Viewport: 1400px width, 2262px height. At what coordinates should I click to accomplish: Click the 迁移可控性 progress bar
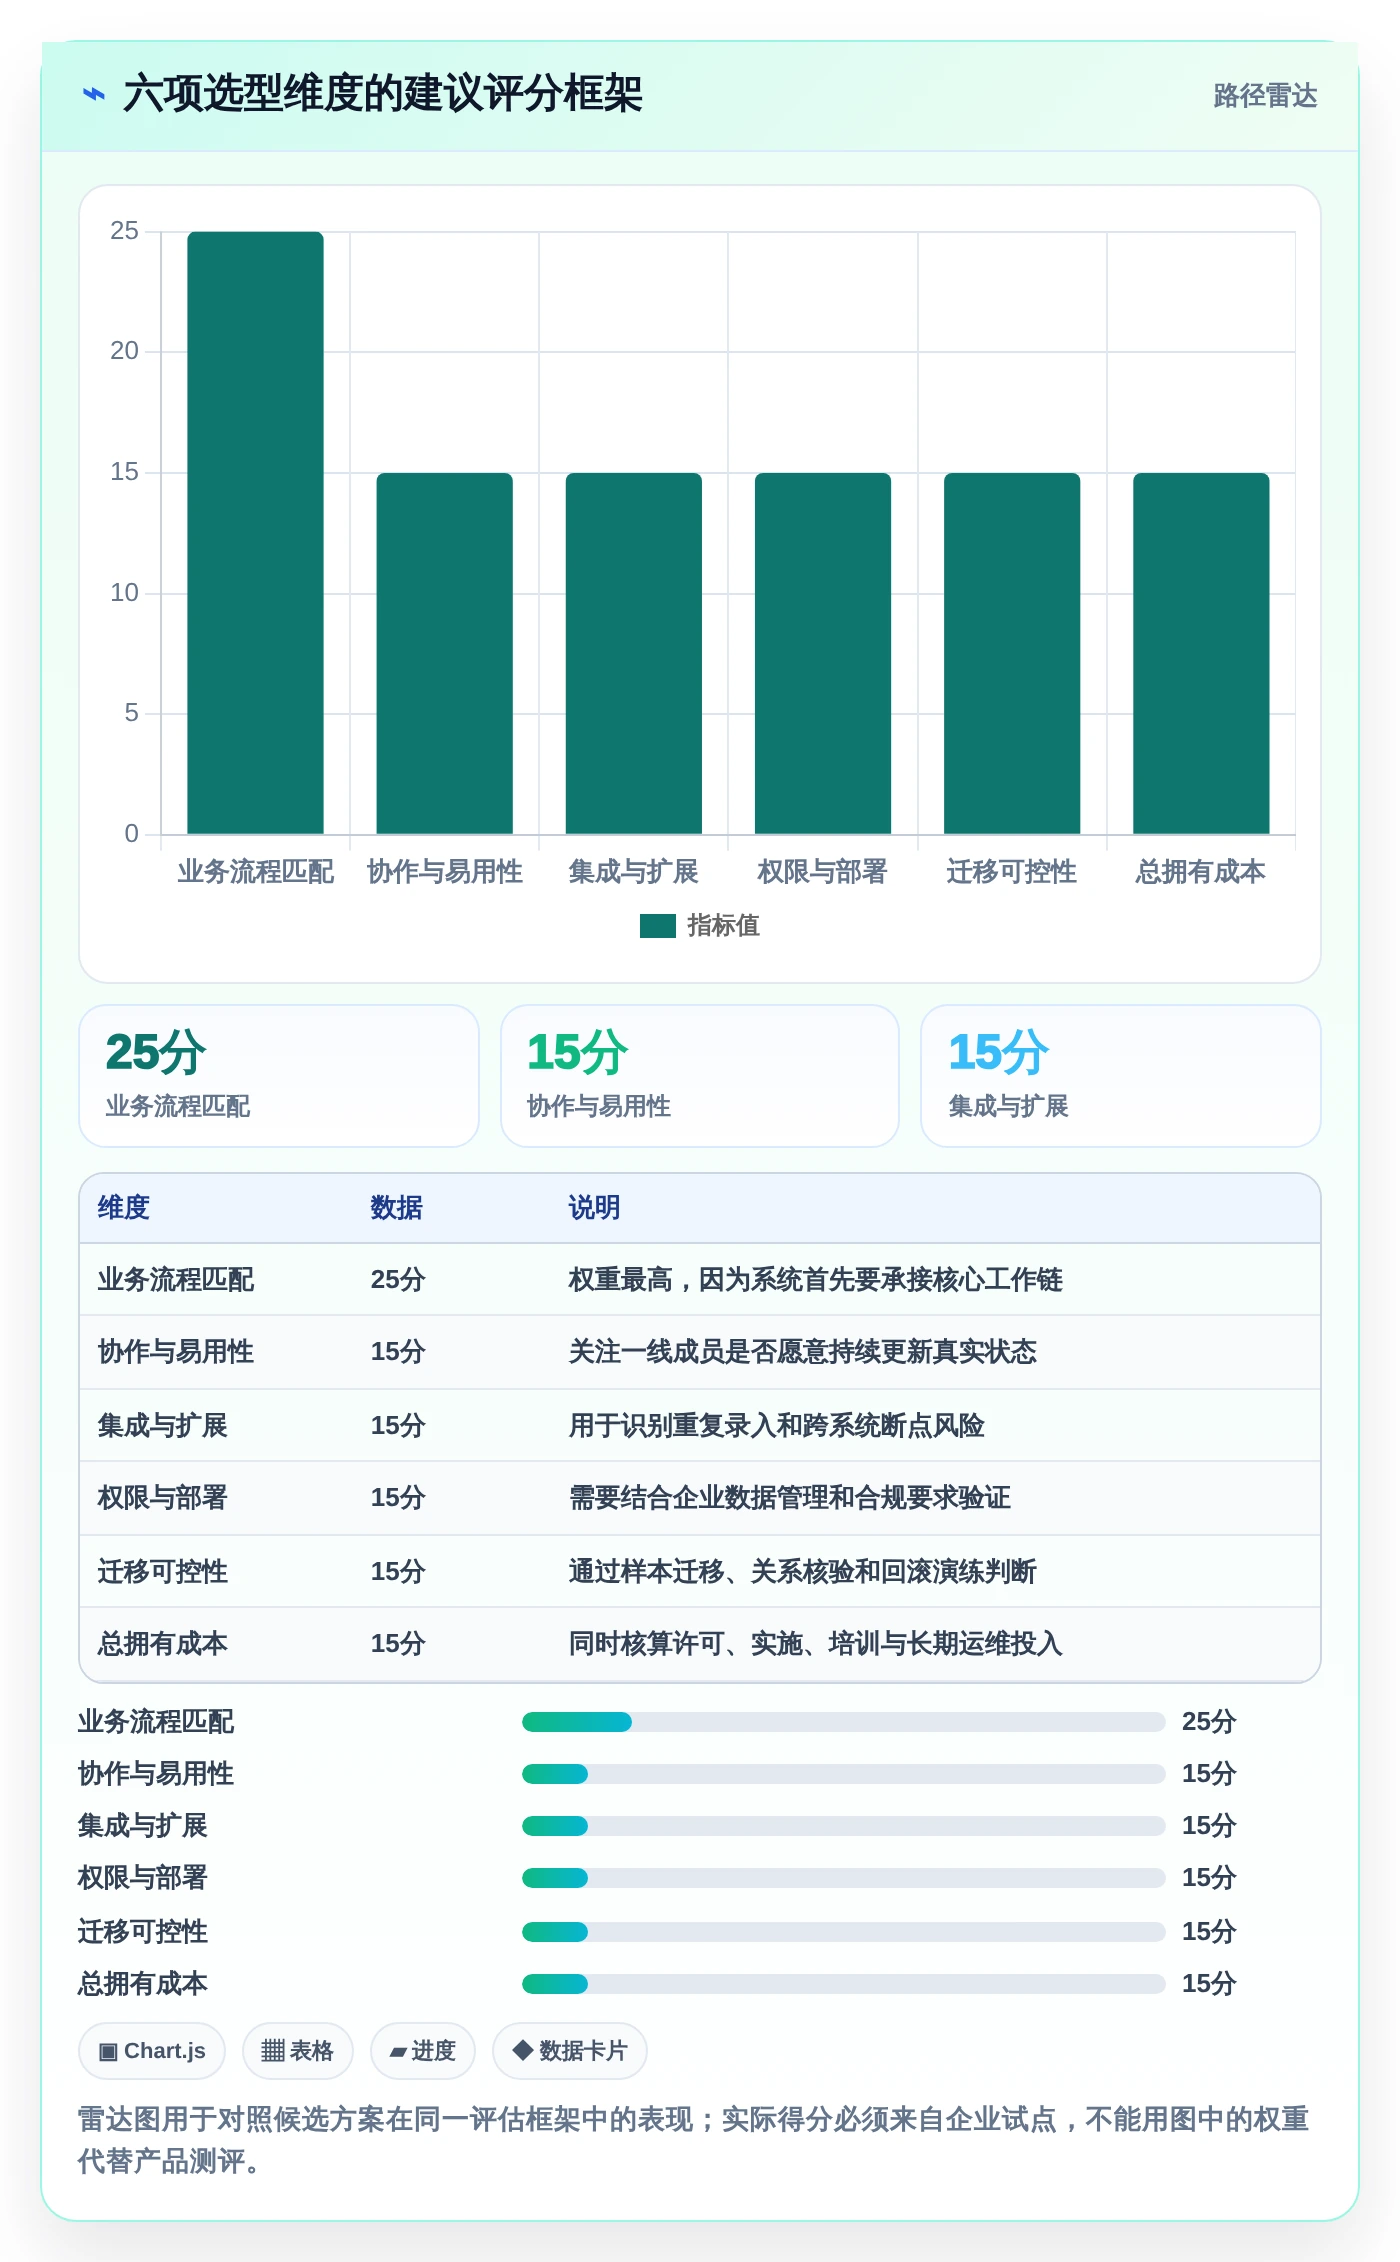tap(843, 1932)
